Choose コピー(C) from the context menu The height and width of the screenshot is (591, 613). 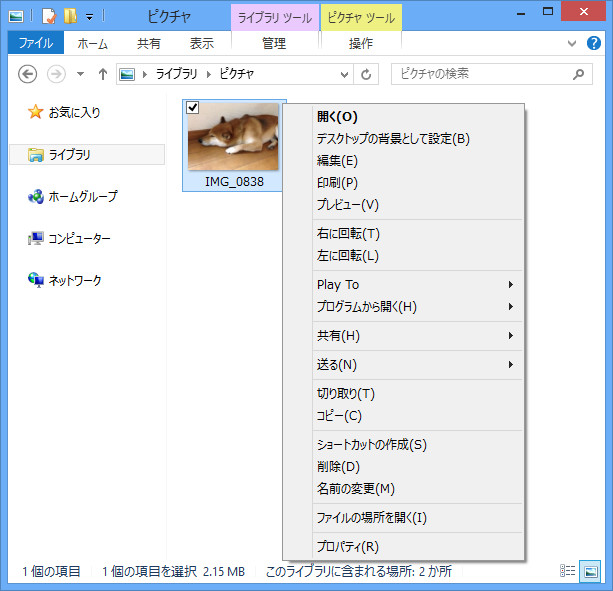coord(403,415)
